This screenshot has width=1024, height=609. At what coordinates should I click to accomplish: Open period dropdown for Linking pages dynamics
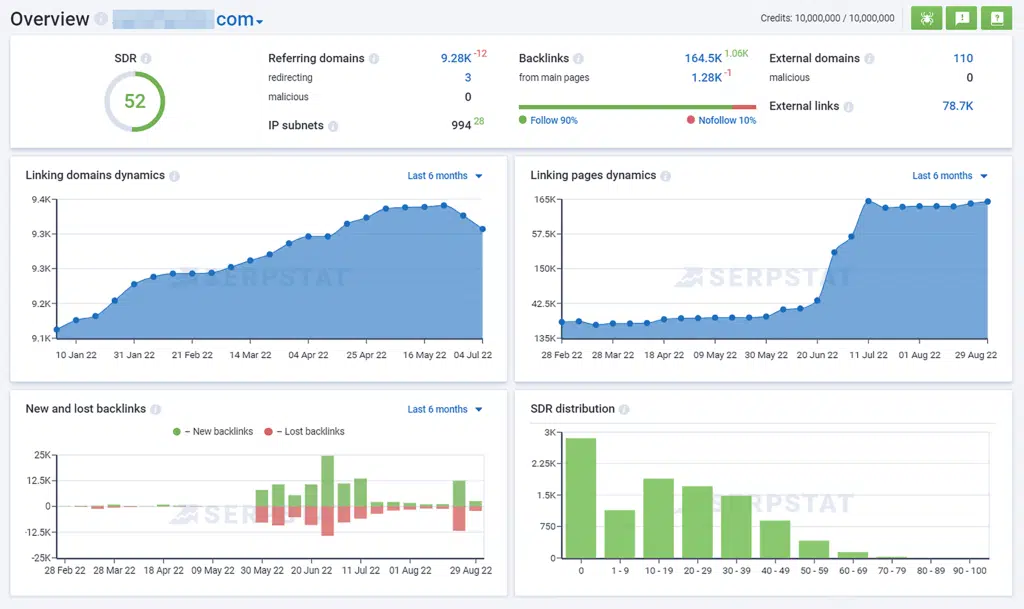click(950, 176)
